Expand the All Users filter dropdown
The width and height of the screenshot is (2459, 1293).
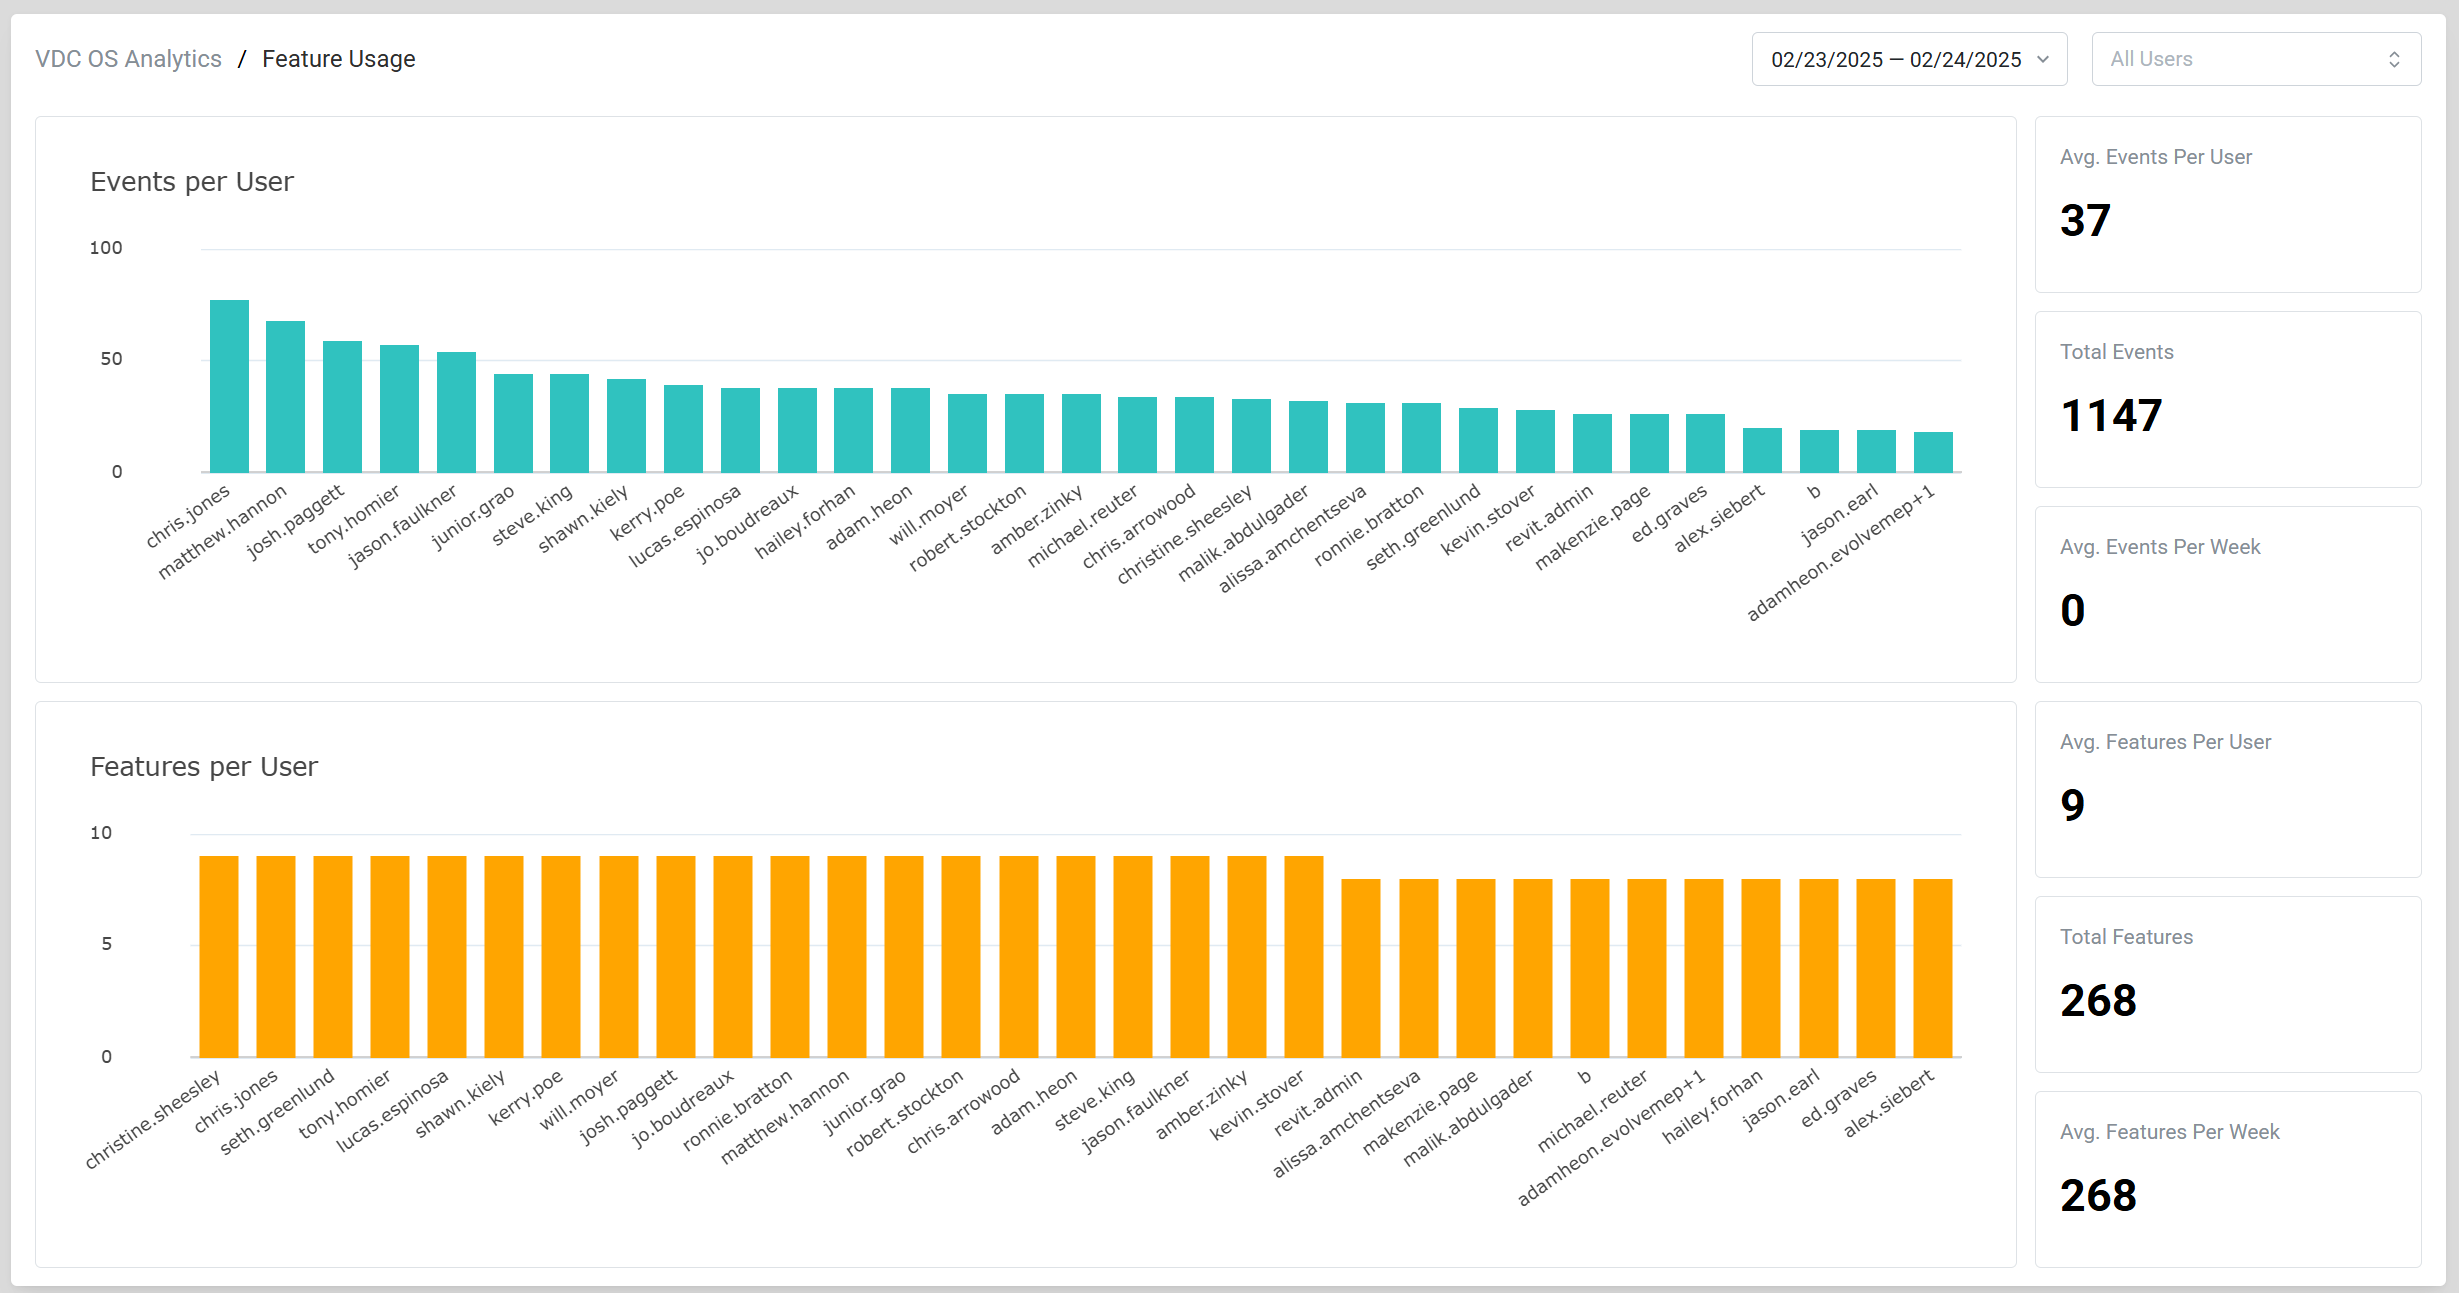2254,60
